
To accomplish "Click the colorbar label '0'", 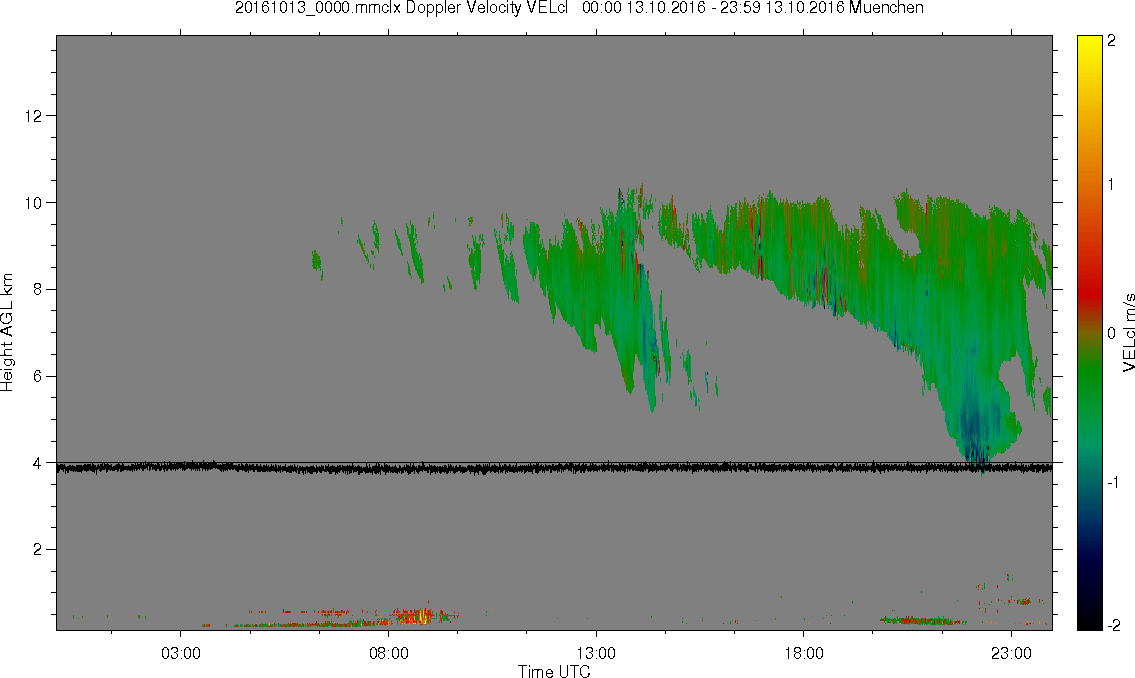I will pos(1112,333).
